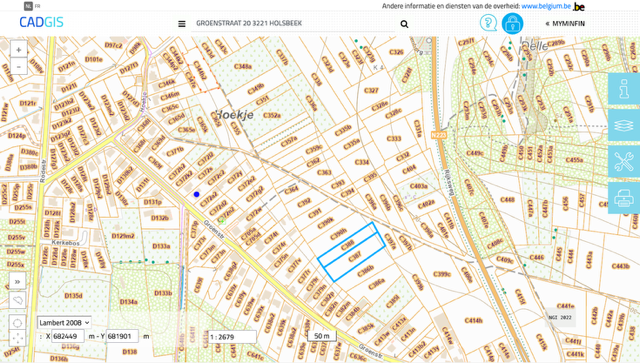The image size is (640, 363).
Task: Click the crosshair locate icon
Action: click(18, 323)
